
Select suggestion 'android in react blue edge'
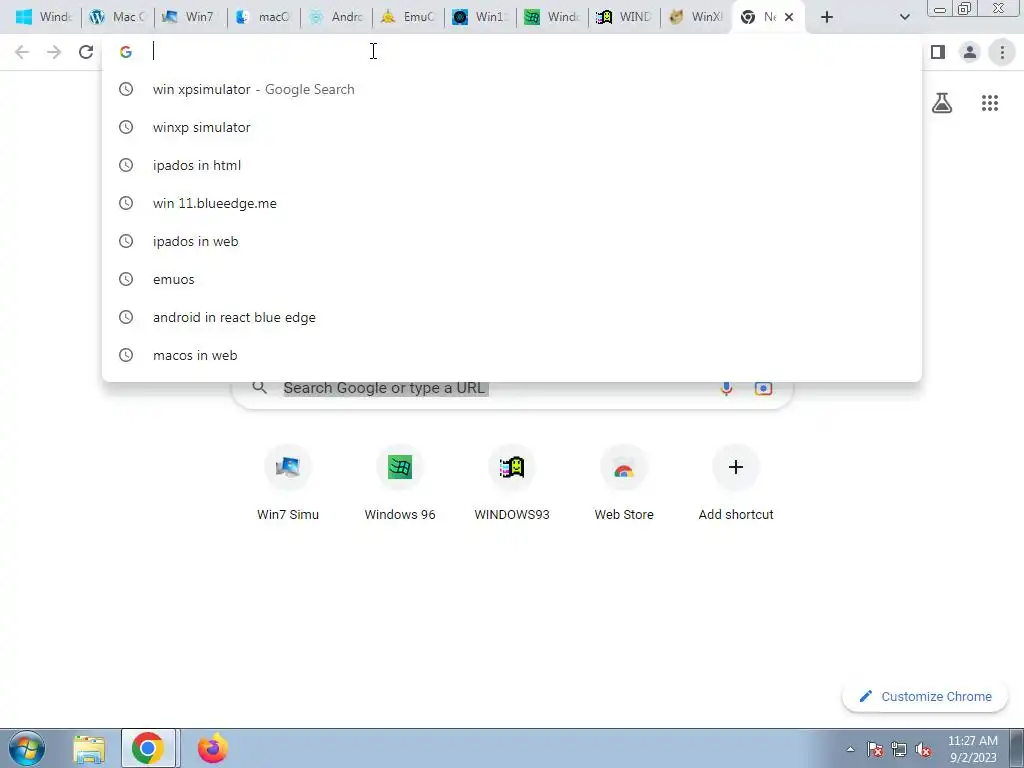point(512,317)
